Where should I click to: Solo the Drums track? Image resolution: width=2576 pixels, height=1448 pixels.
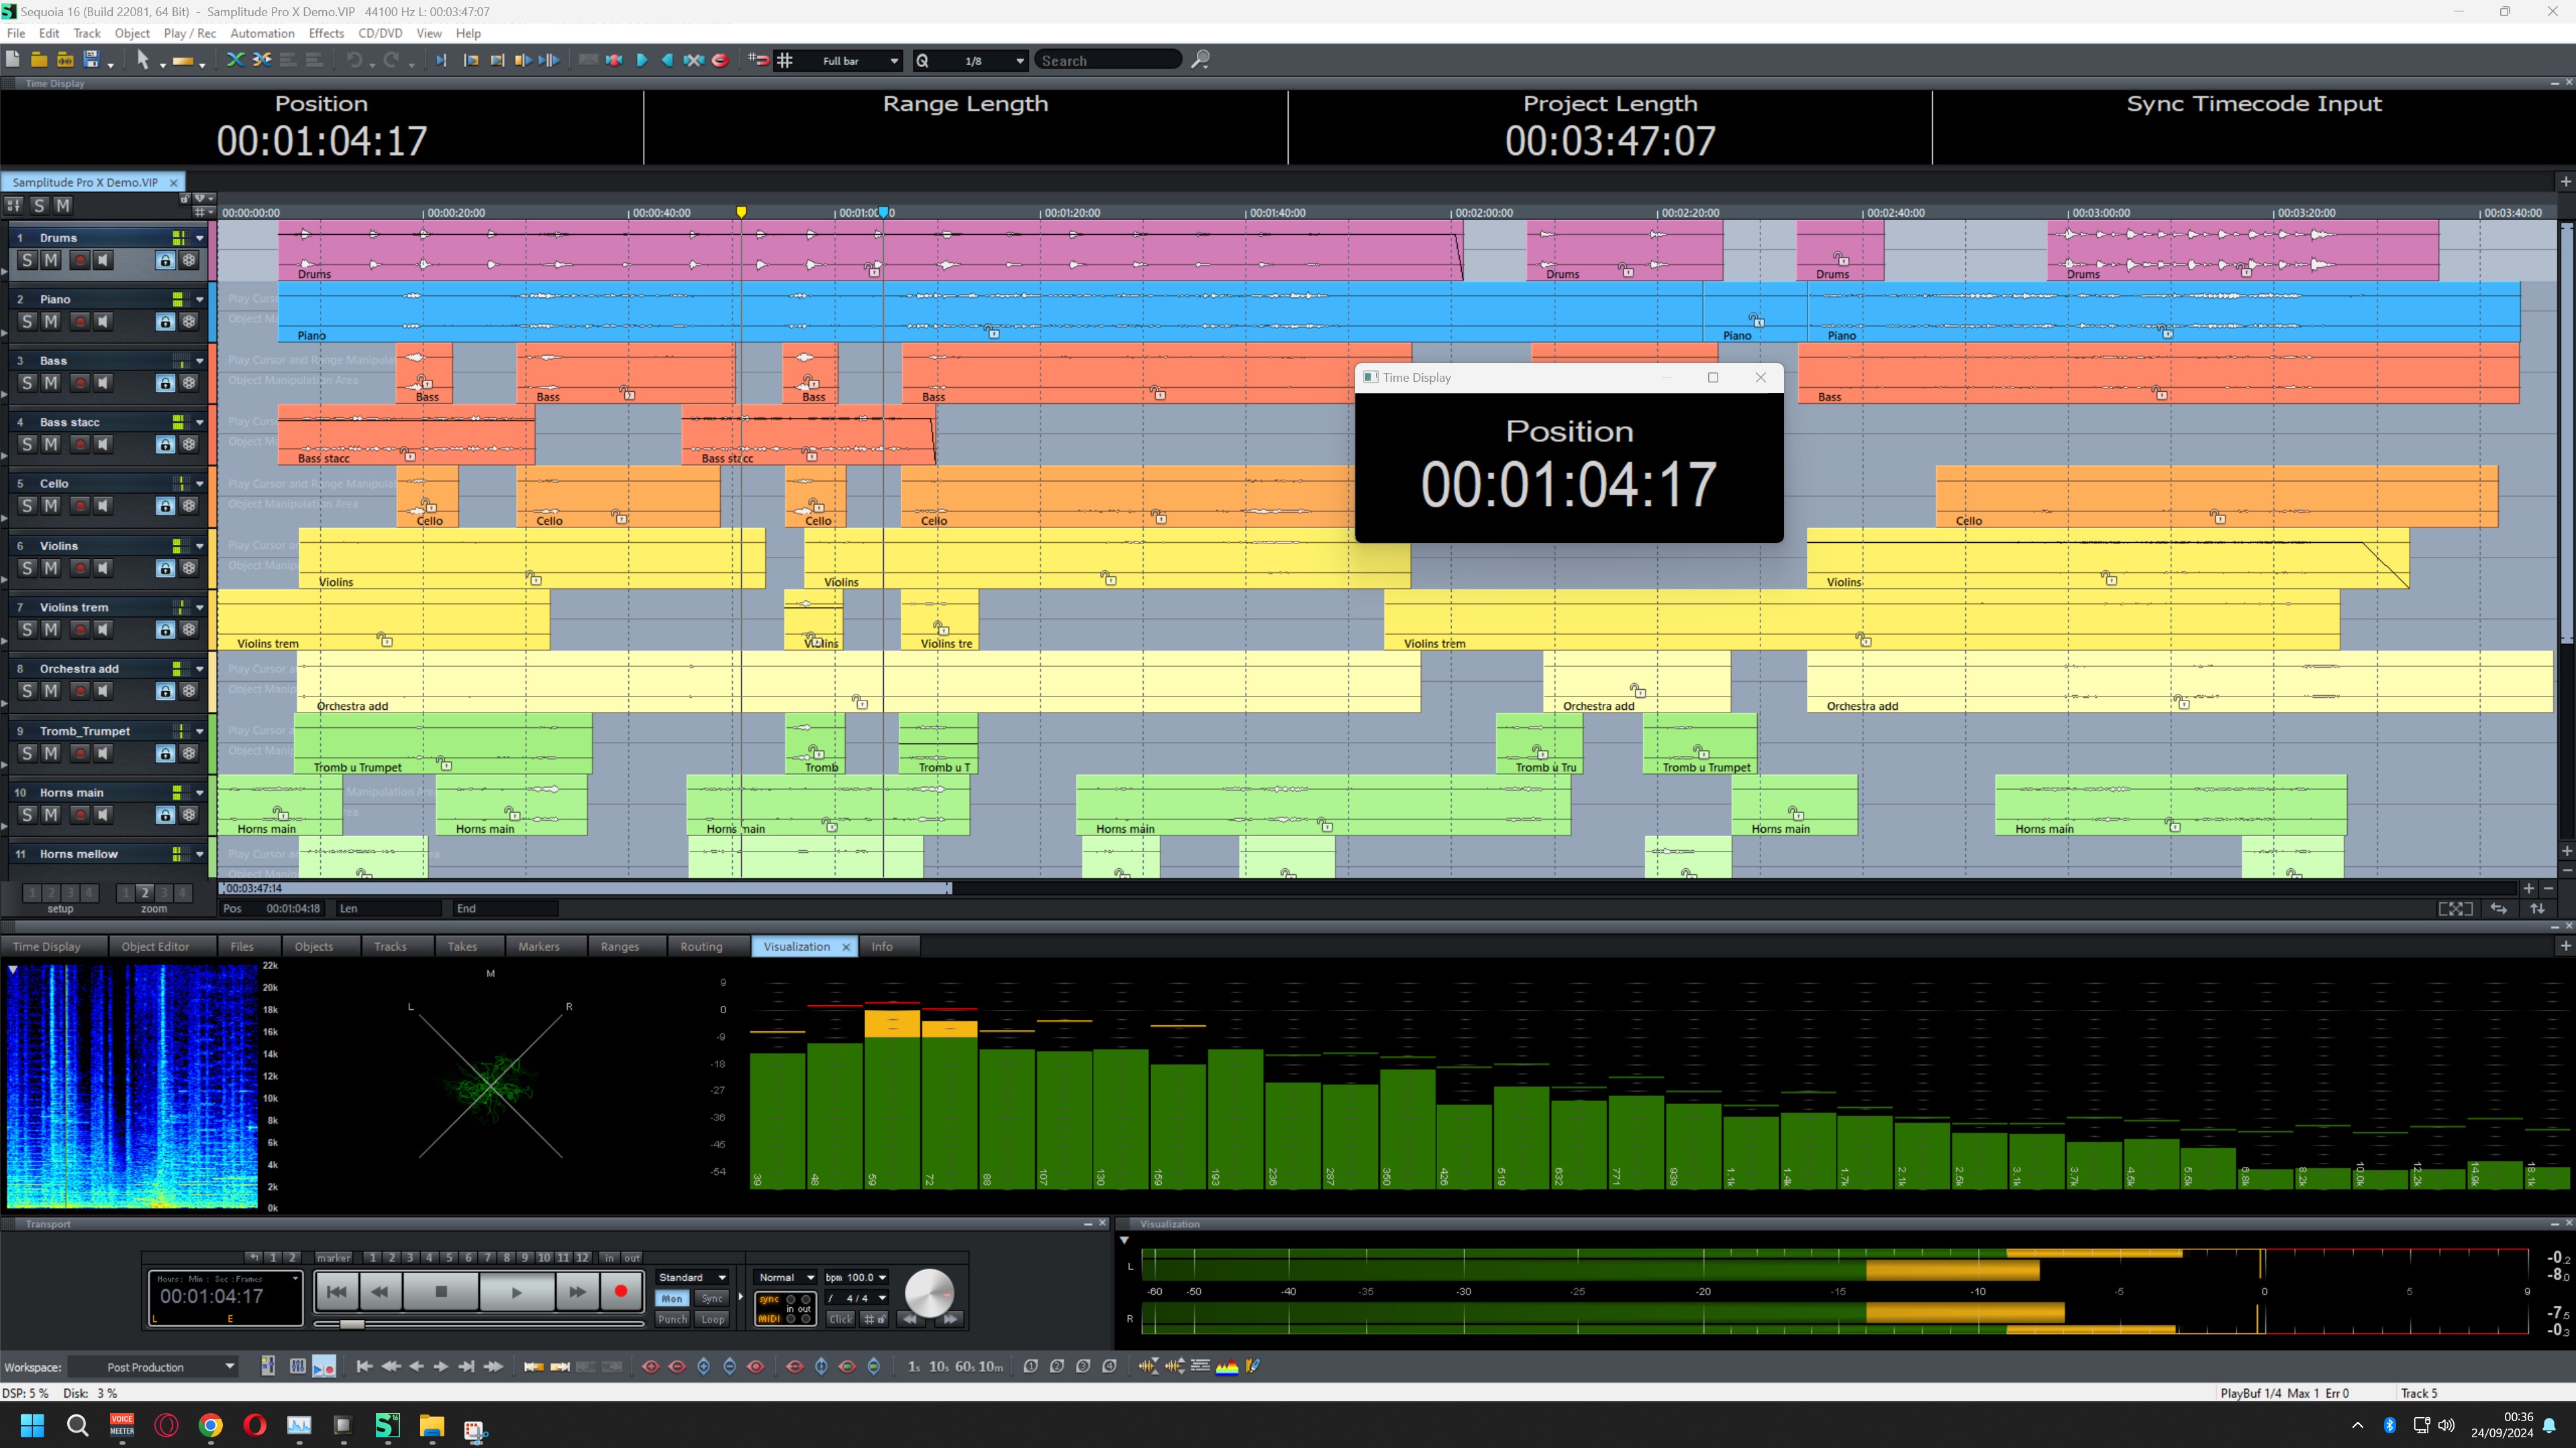coord(27,261)
